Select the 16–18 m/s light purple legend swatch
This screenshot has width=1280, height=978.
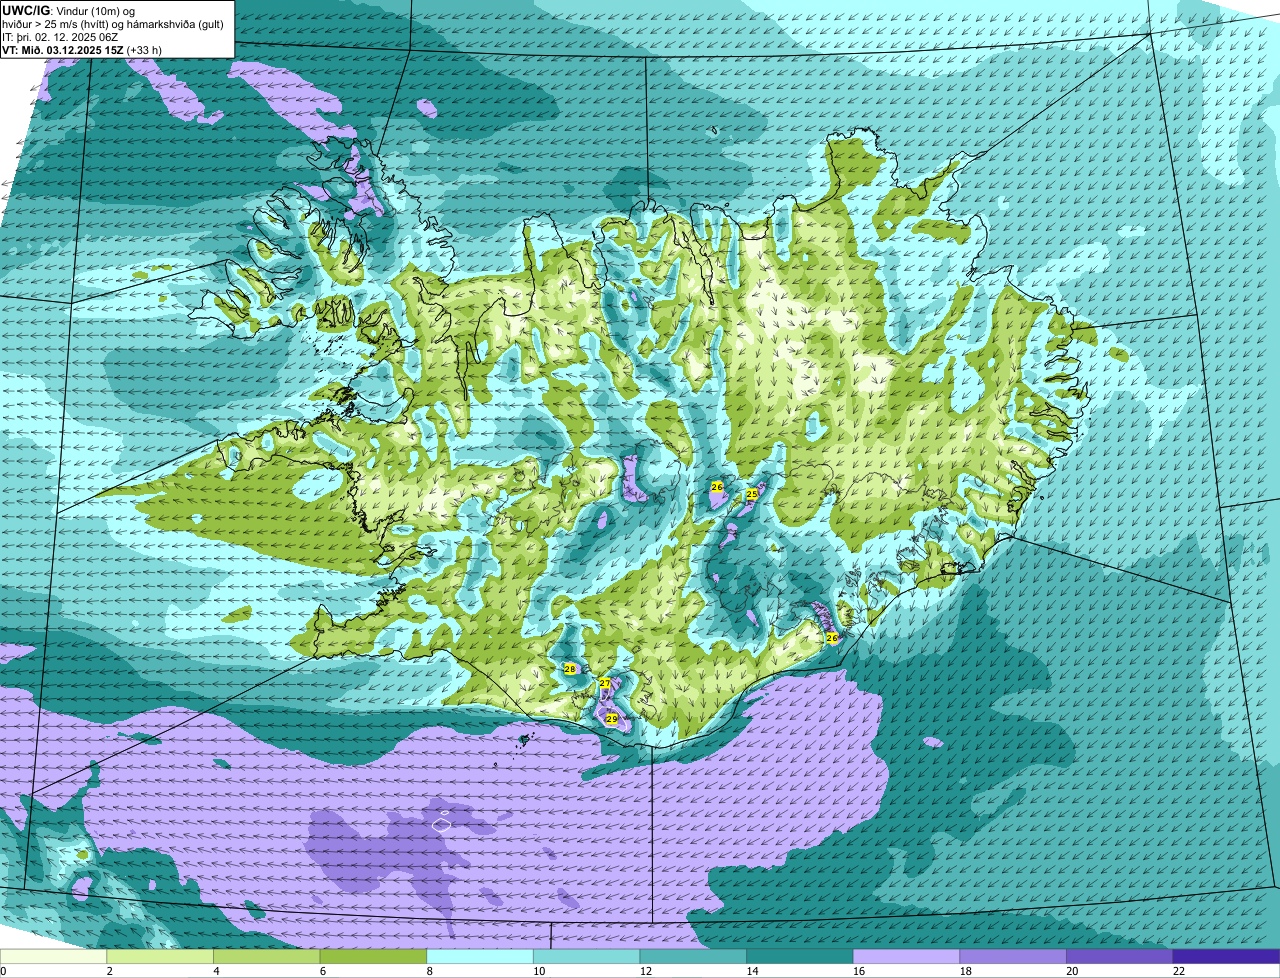point(907,956)
